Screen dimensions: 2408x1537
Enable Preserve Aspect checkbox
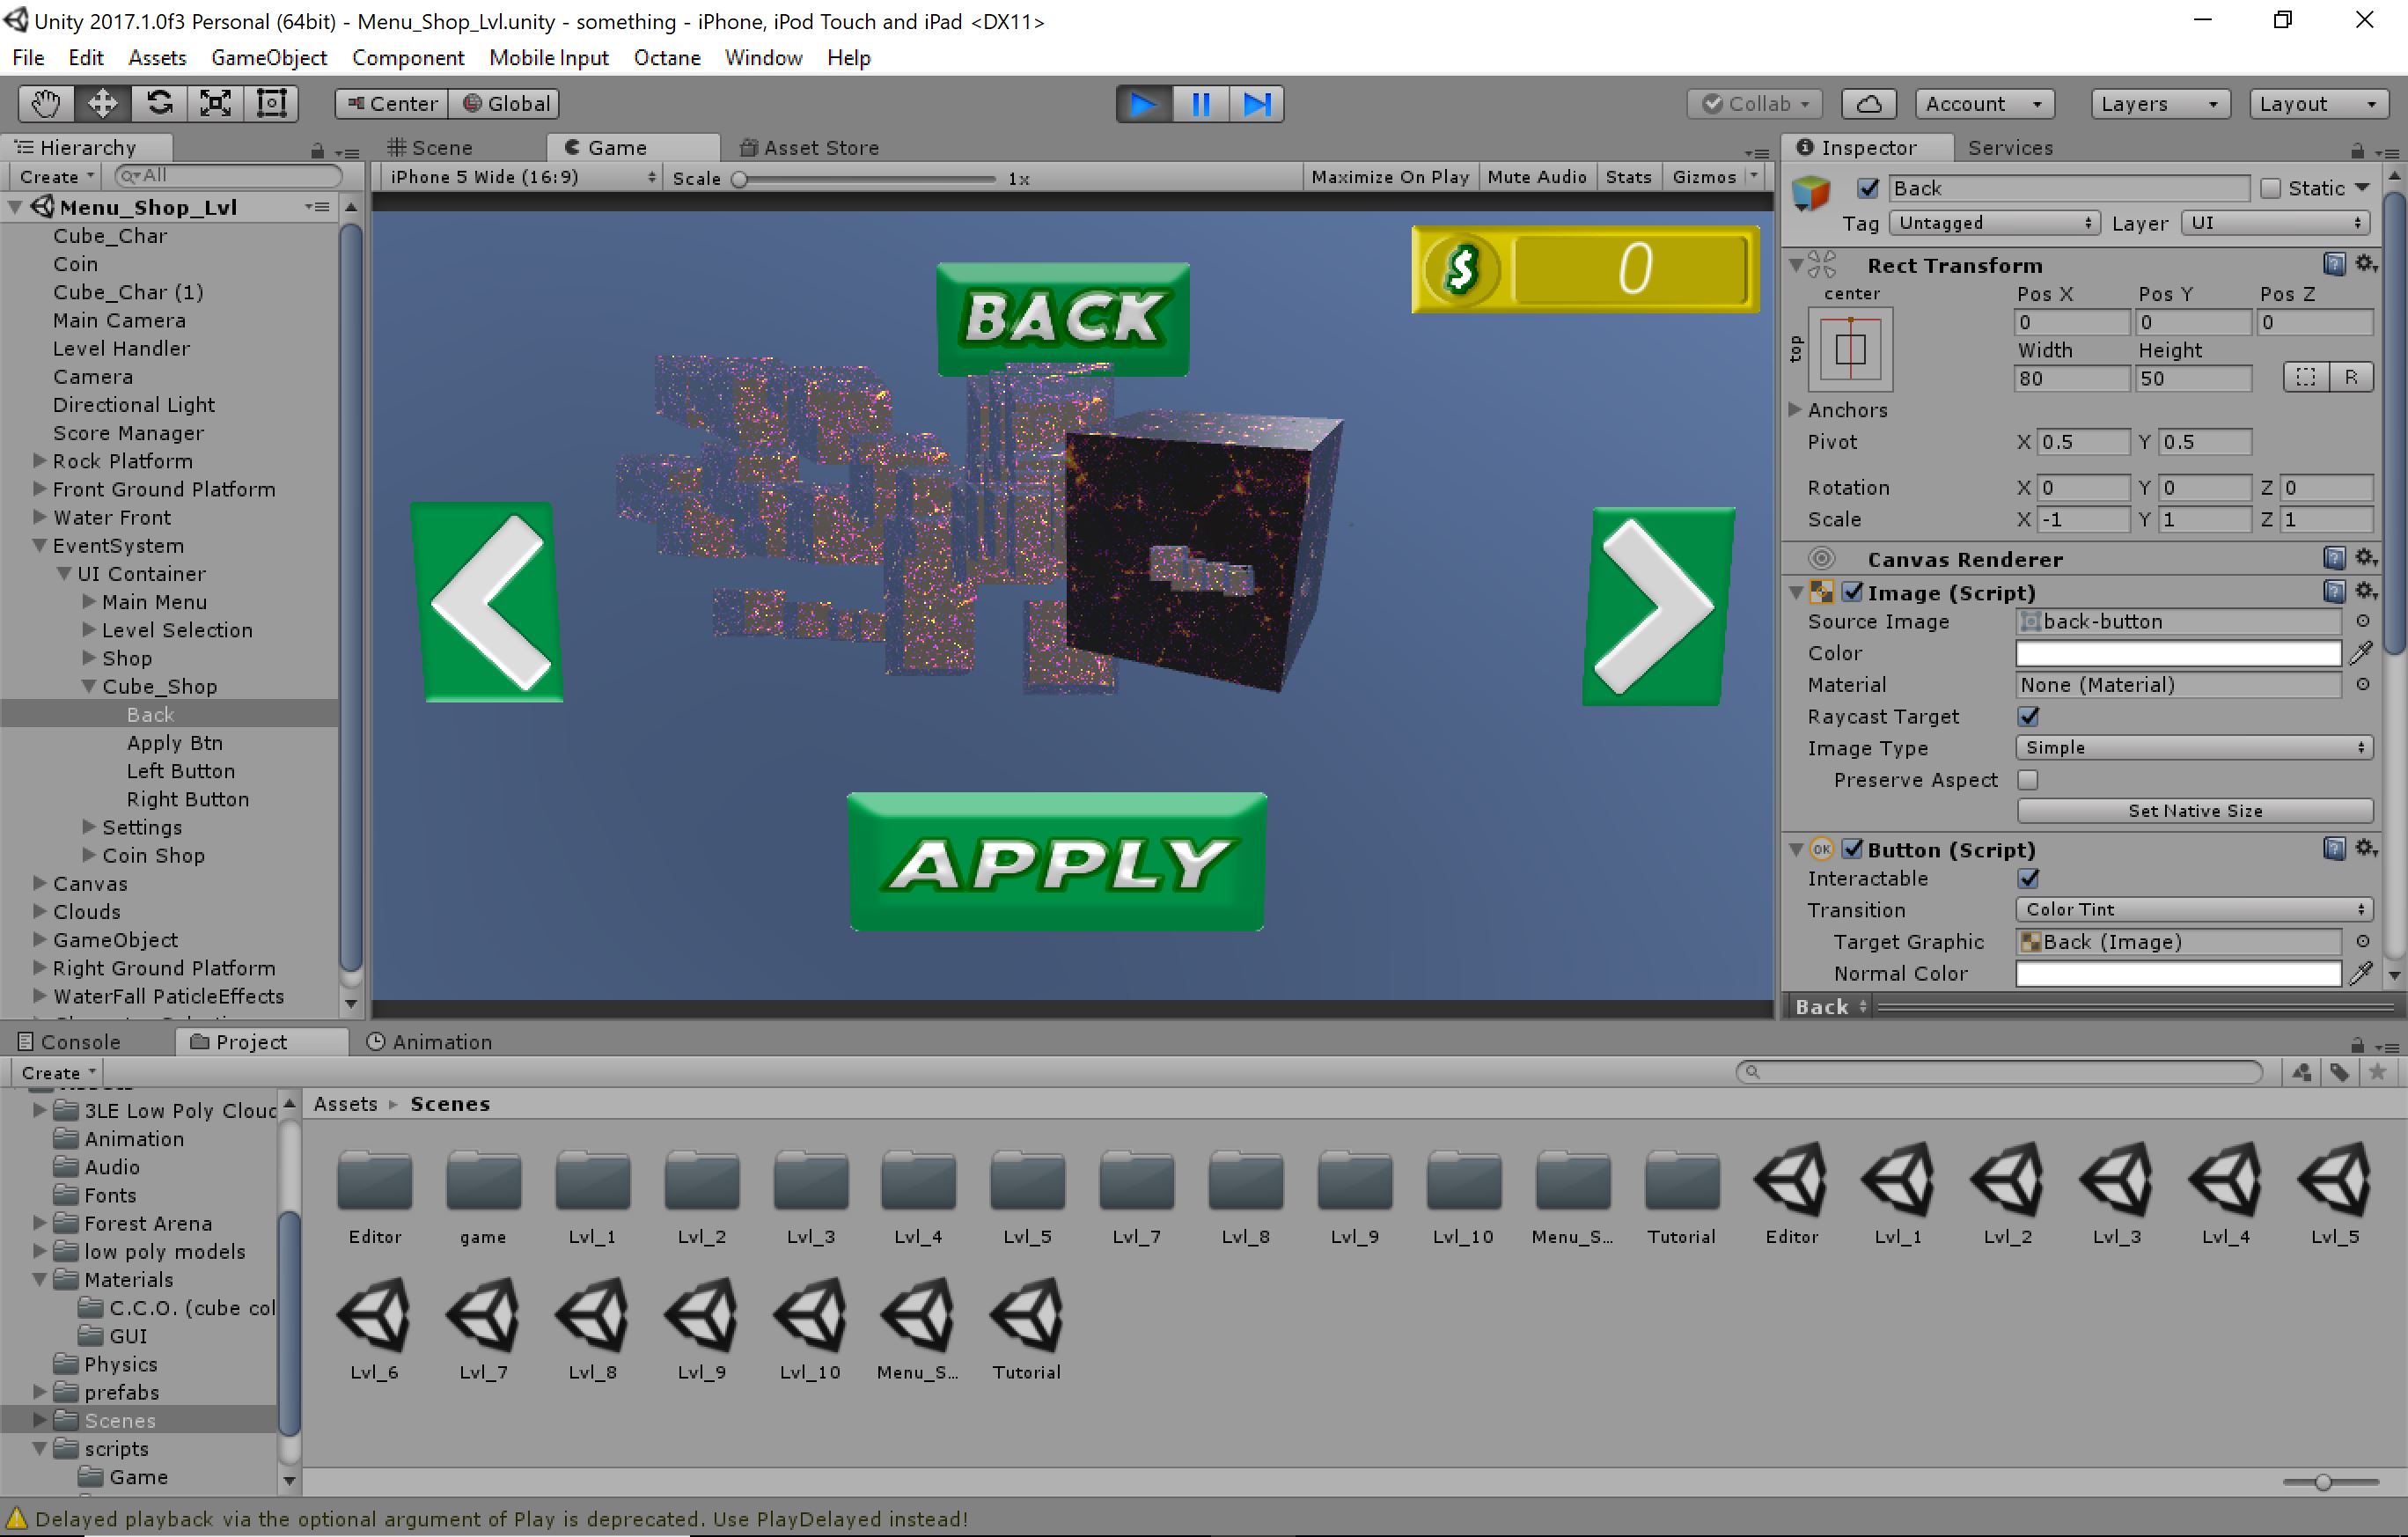click(x=2028, y=779)
